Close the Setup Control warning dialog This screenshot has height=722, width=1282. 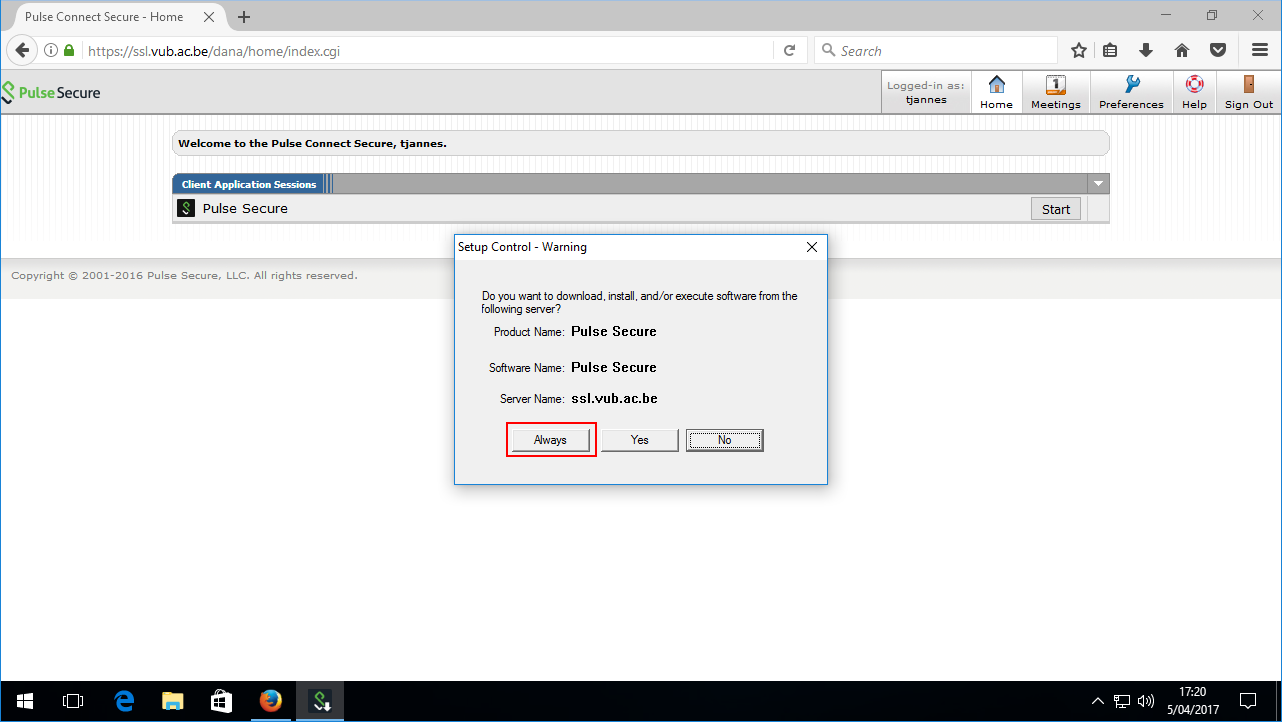pos(812,247)
